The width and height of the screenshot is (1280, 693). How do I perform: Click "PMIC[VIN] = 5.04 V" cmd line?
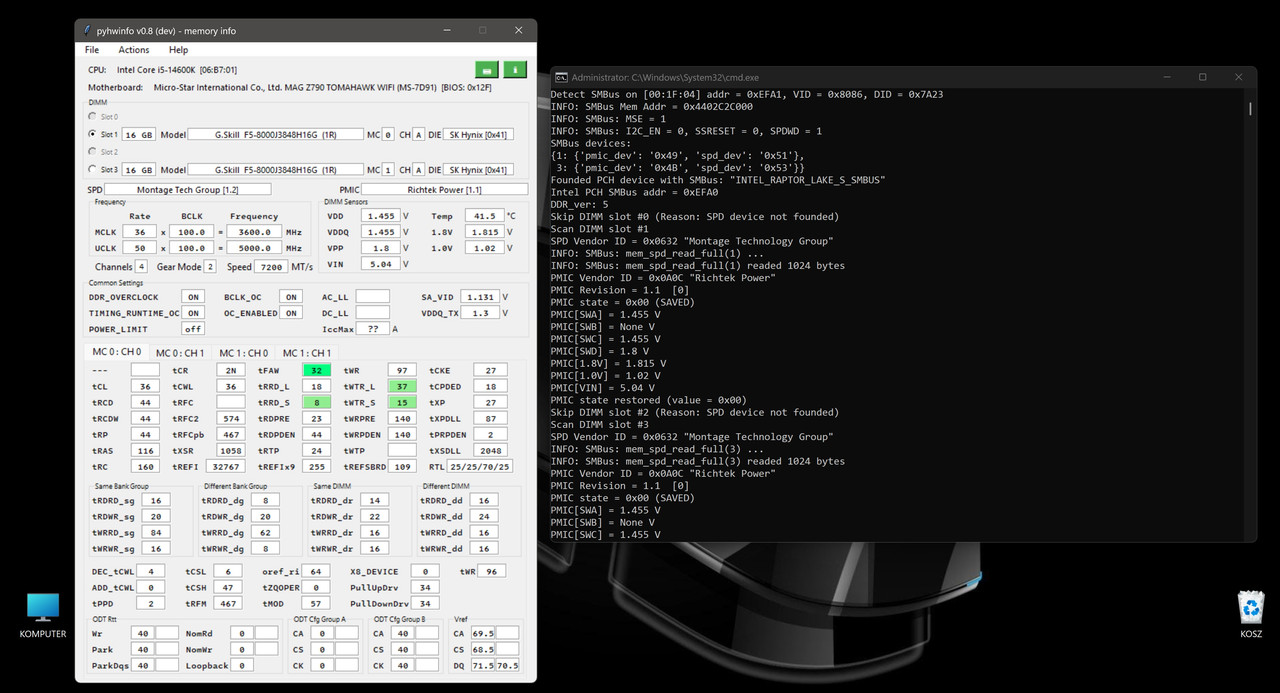[x=603, y=388]
